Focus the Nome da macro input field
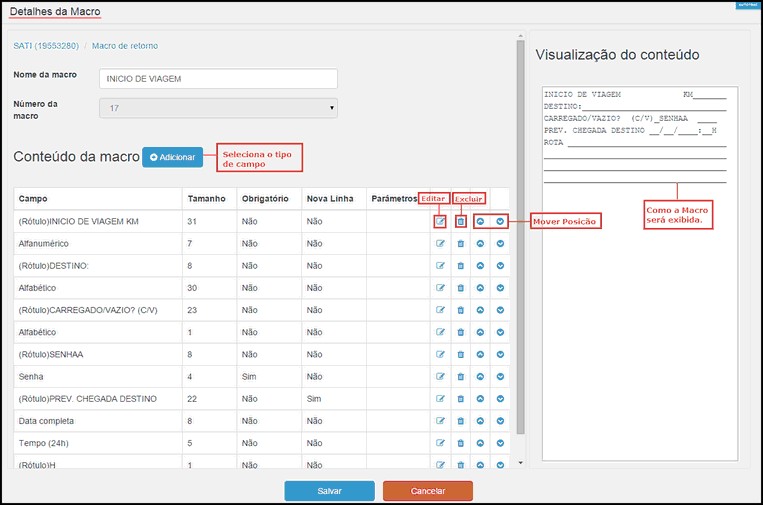Viewport: 763px width, 505px height. 218,79
